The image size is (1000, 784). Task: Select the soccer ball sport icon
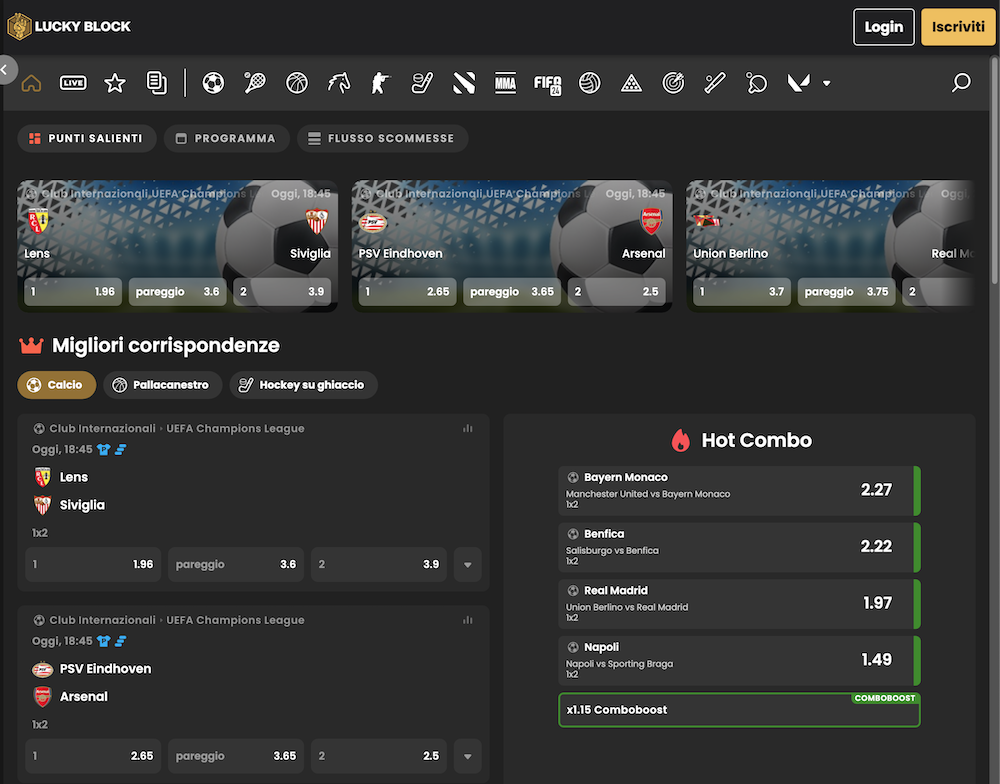pyautogui.click(x=213, y=83)
